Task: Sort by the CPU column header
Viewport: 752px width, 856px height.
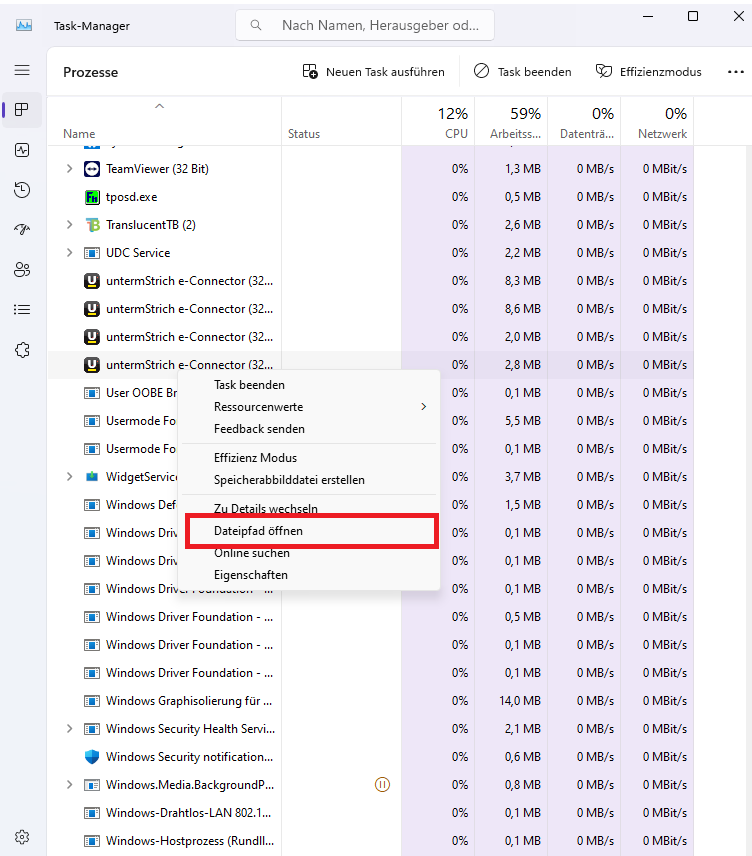Action: point(438,122)
